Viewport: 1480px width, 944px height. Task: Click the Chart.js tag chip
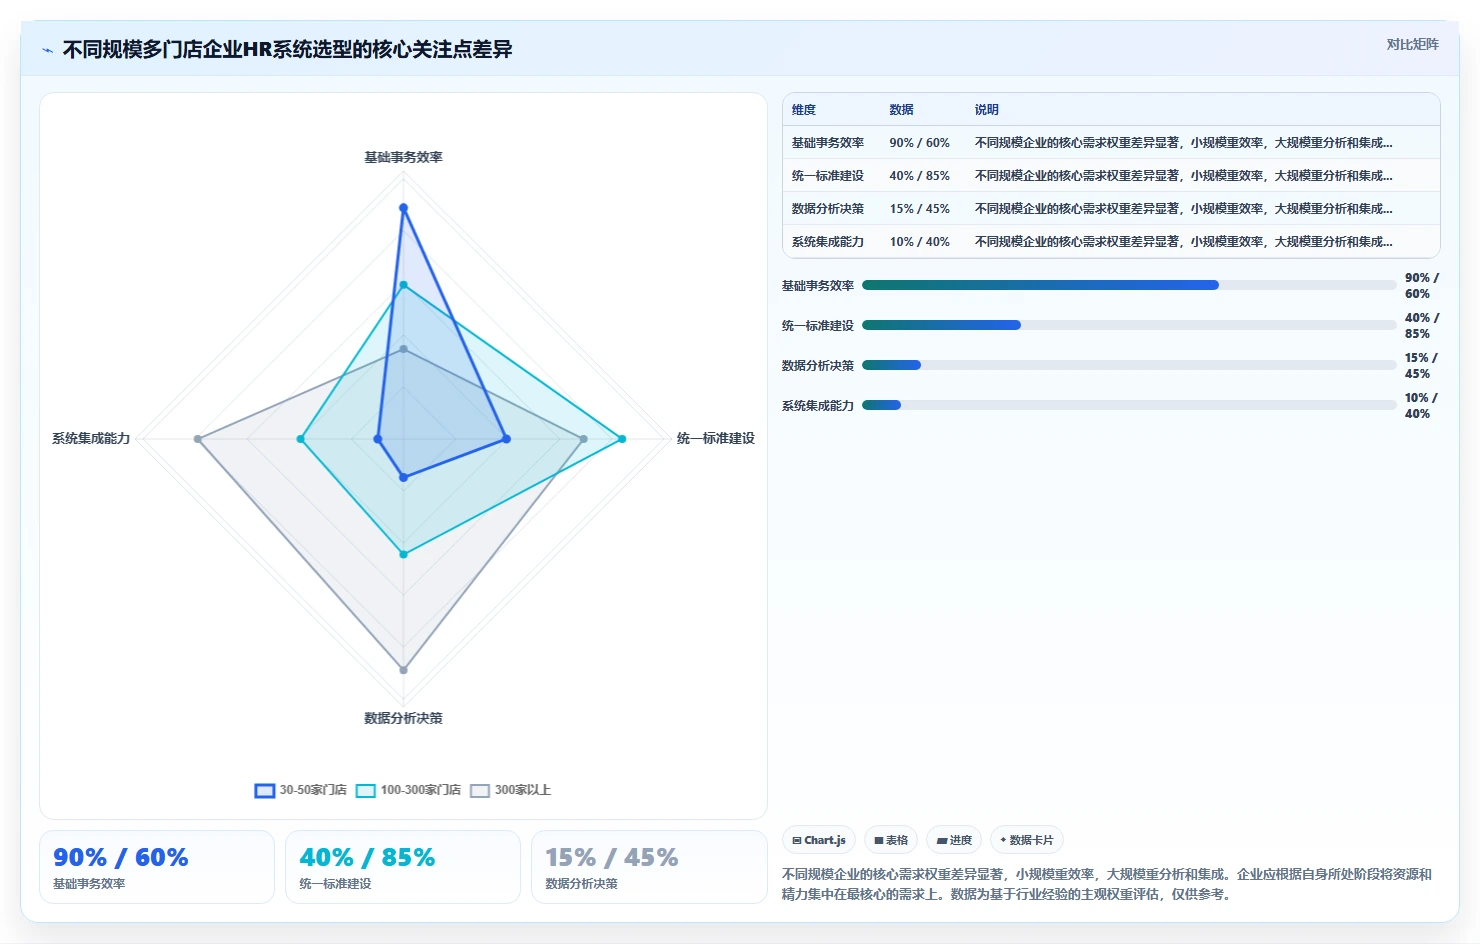[819, 840]
